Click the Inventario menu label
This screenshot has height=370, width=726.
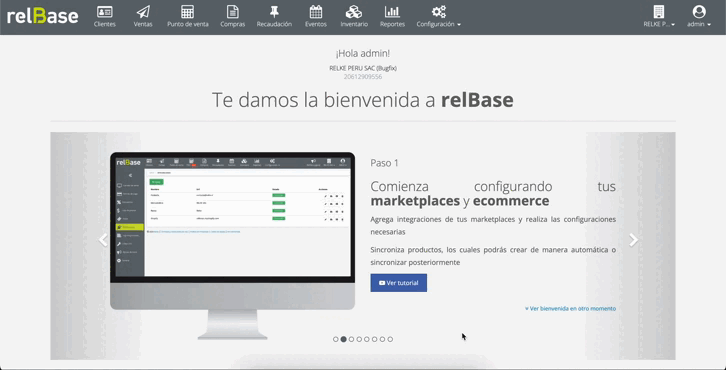click(x=354, y=25)
